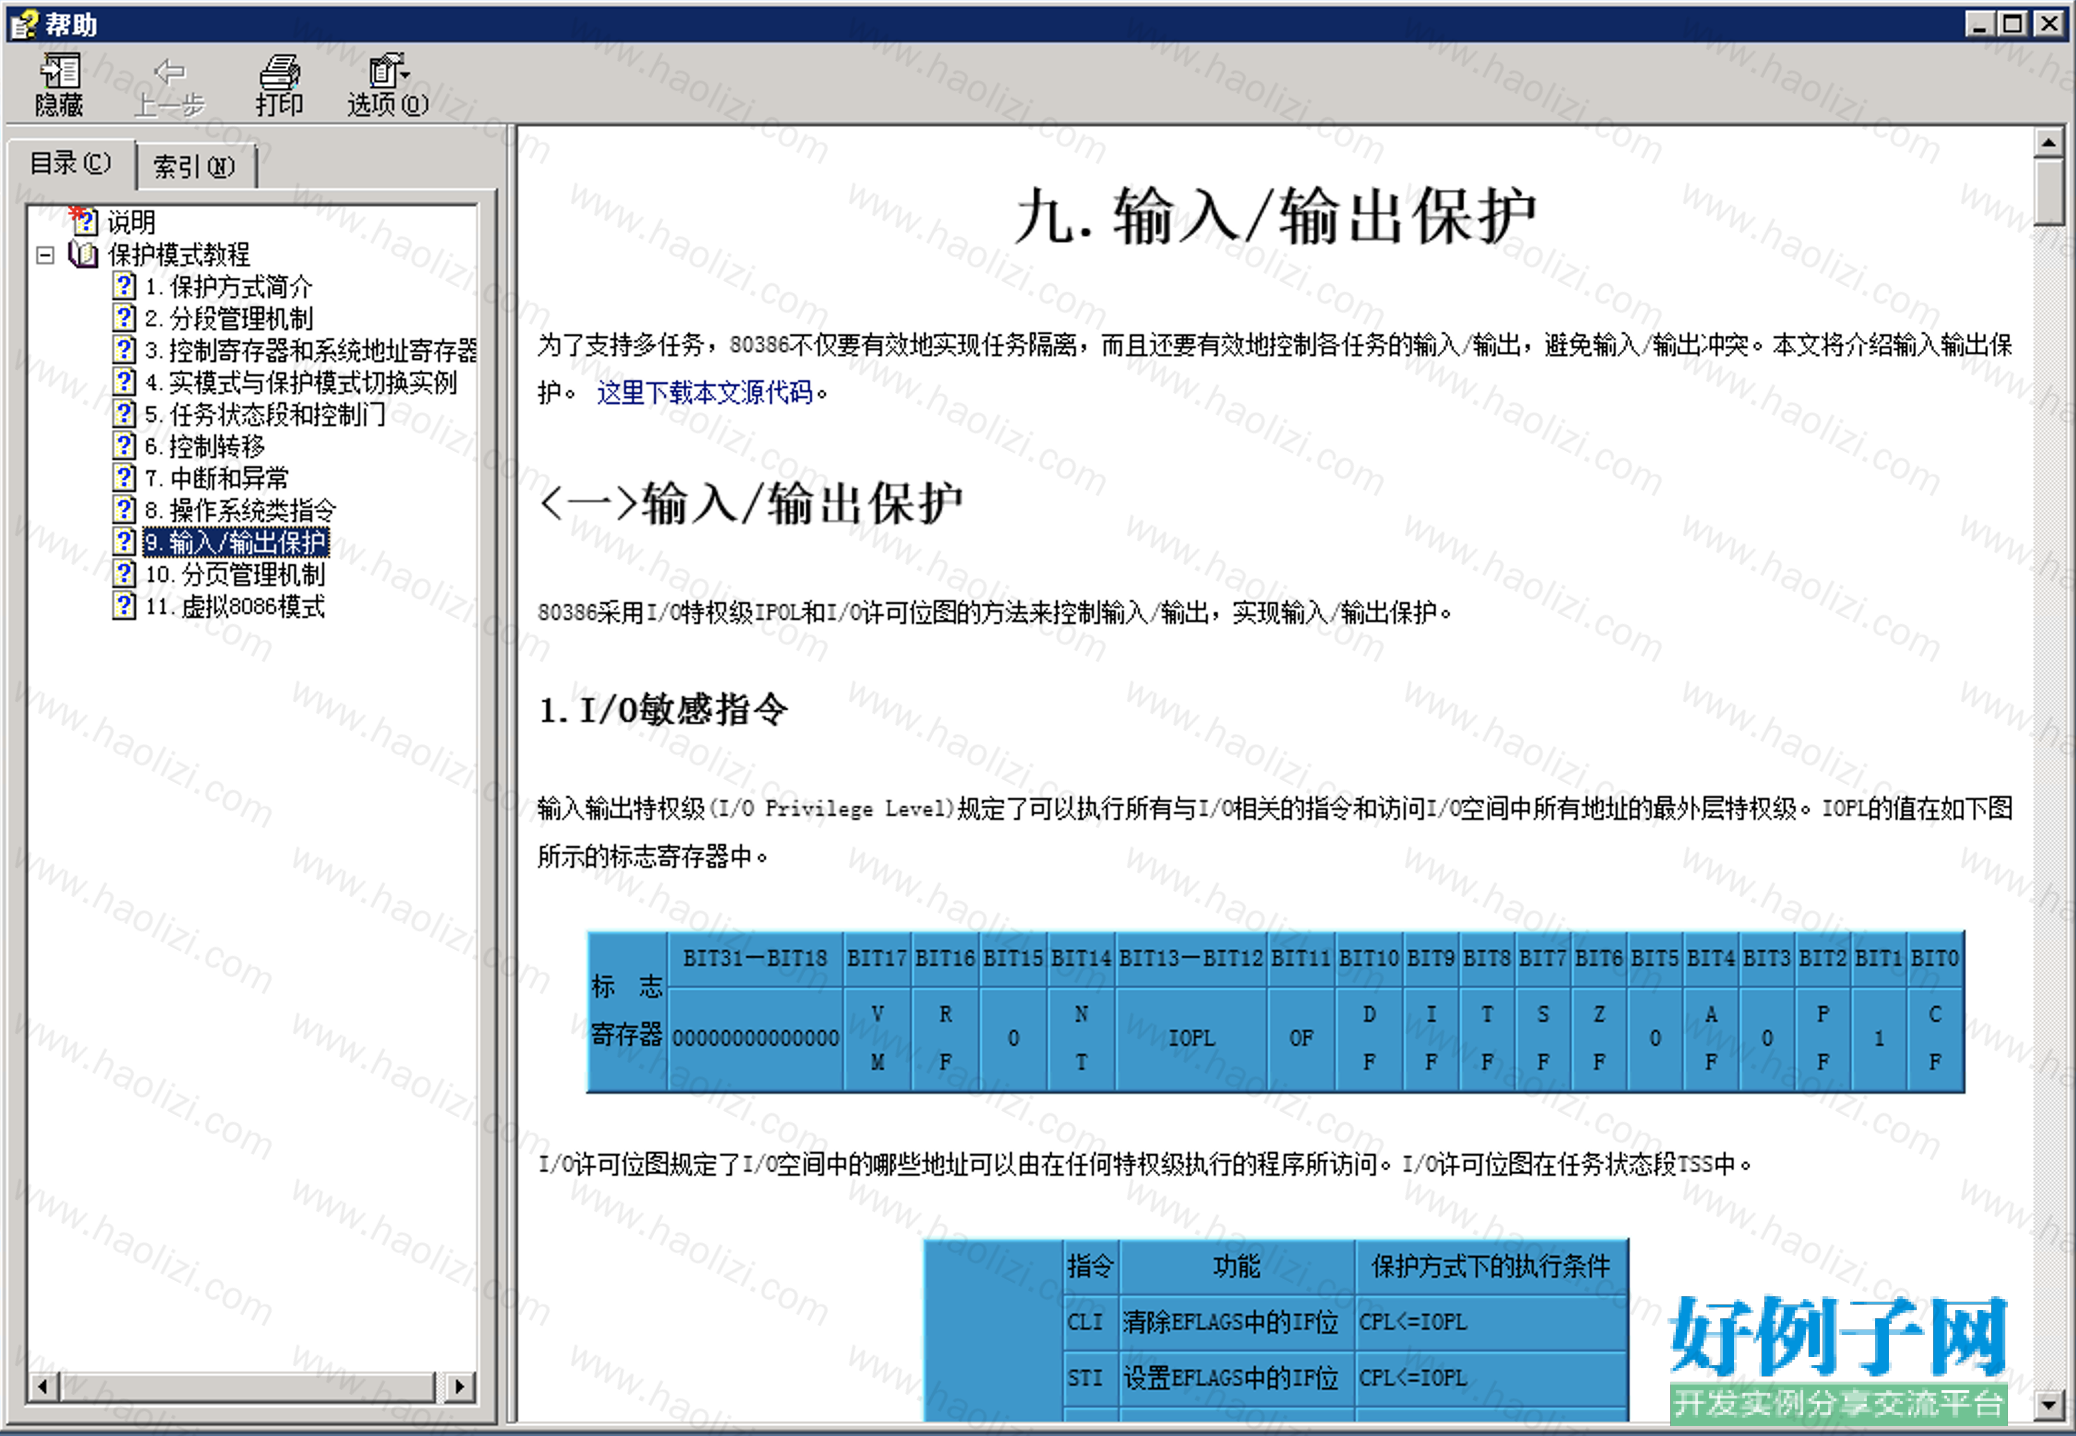
Task: Click the content pane scroll-down arrow
Action: pyautogui.click(x=2049, y=1404)
